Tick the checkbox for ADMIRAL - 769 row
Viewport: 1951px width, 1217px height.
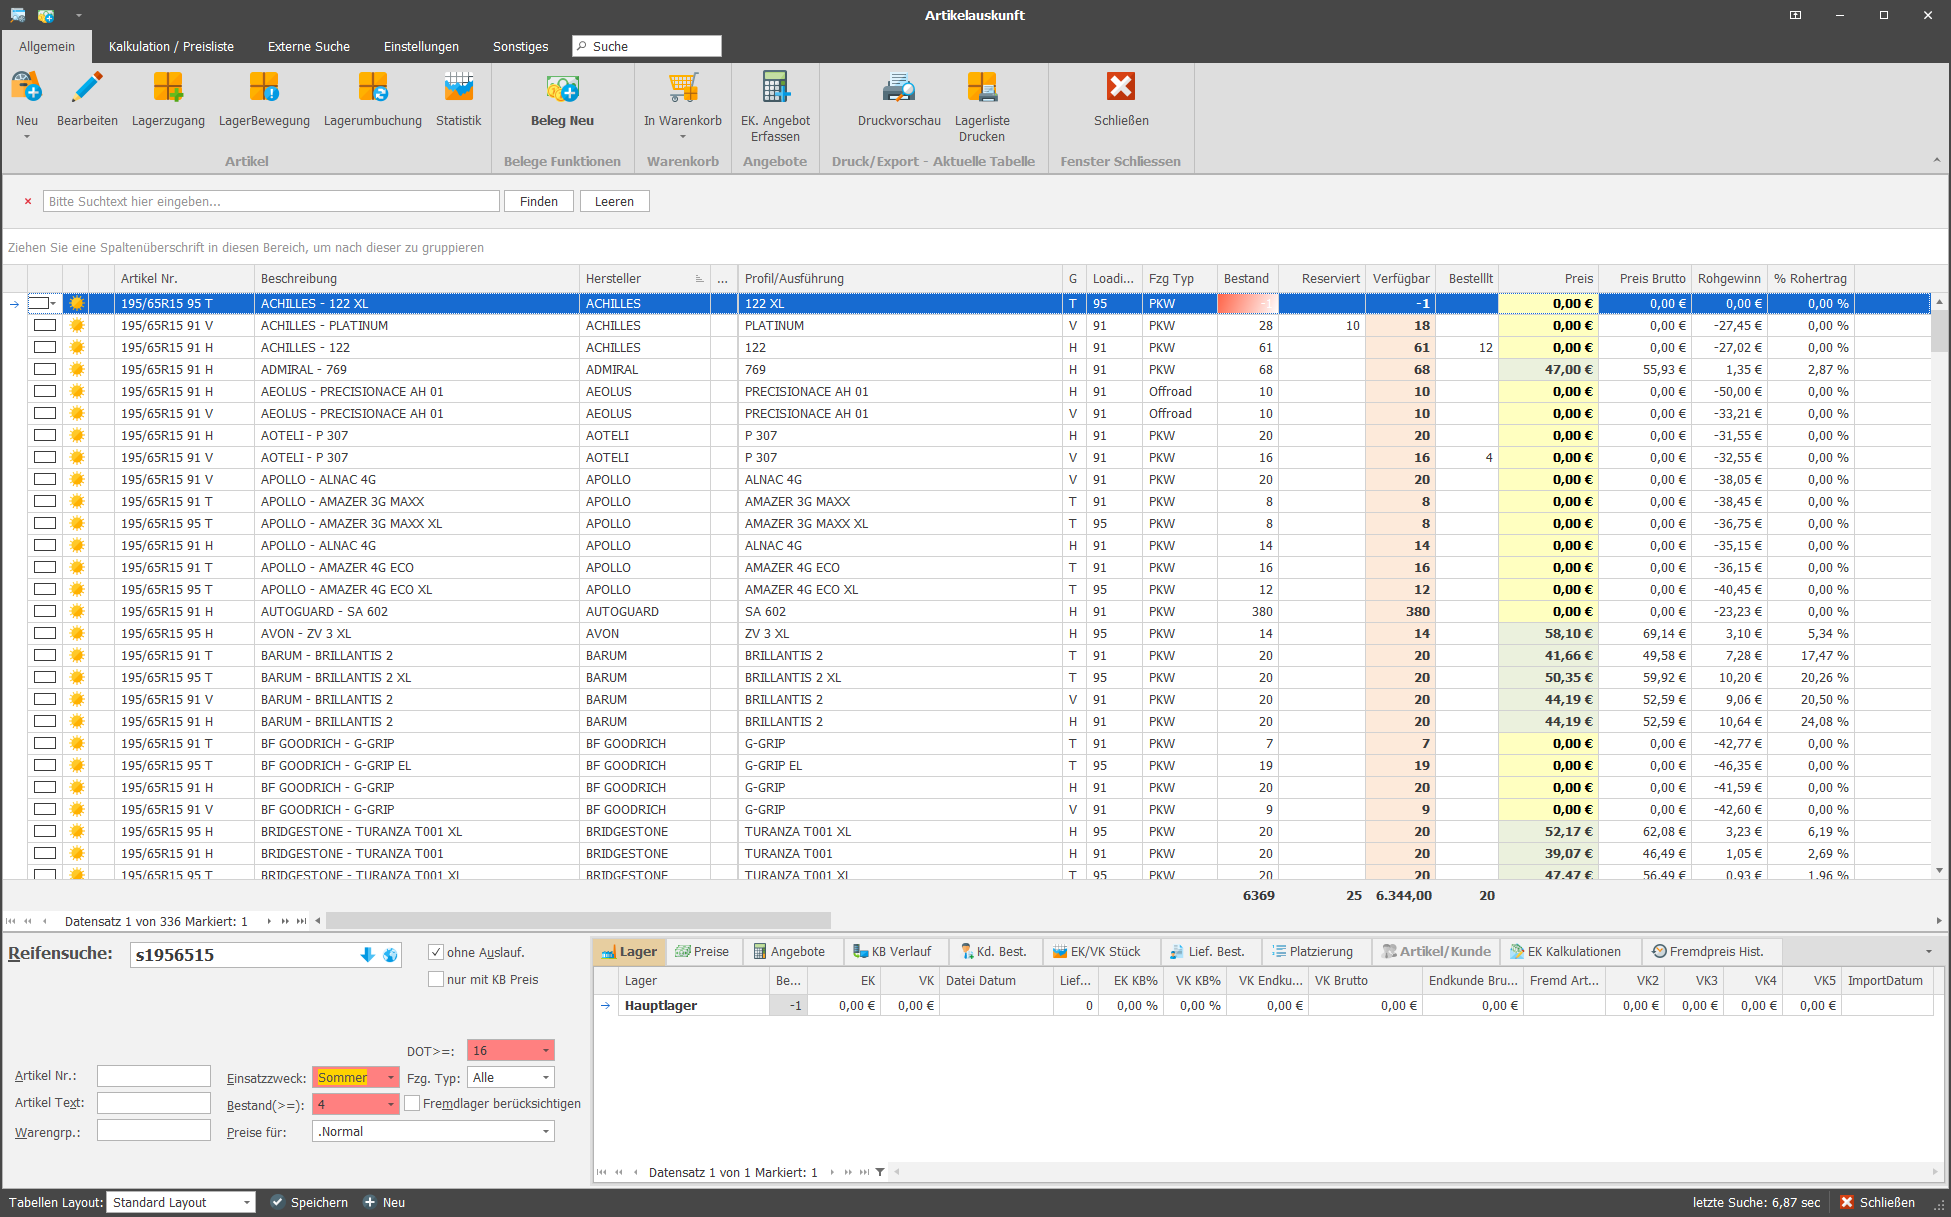point(45,369)
